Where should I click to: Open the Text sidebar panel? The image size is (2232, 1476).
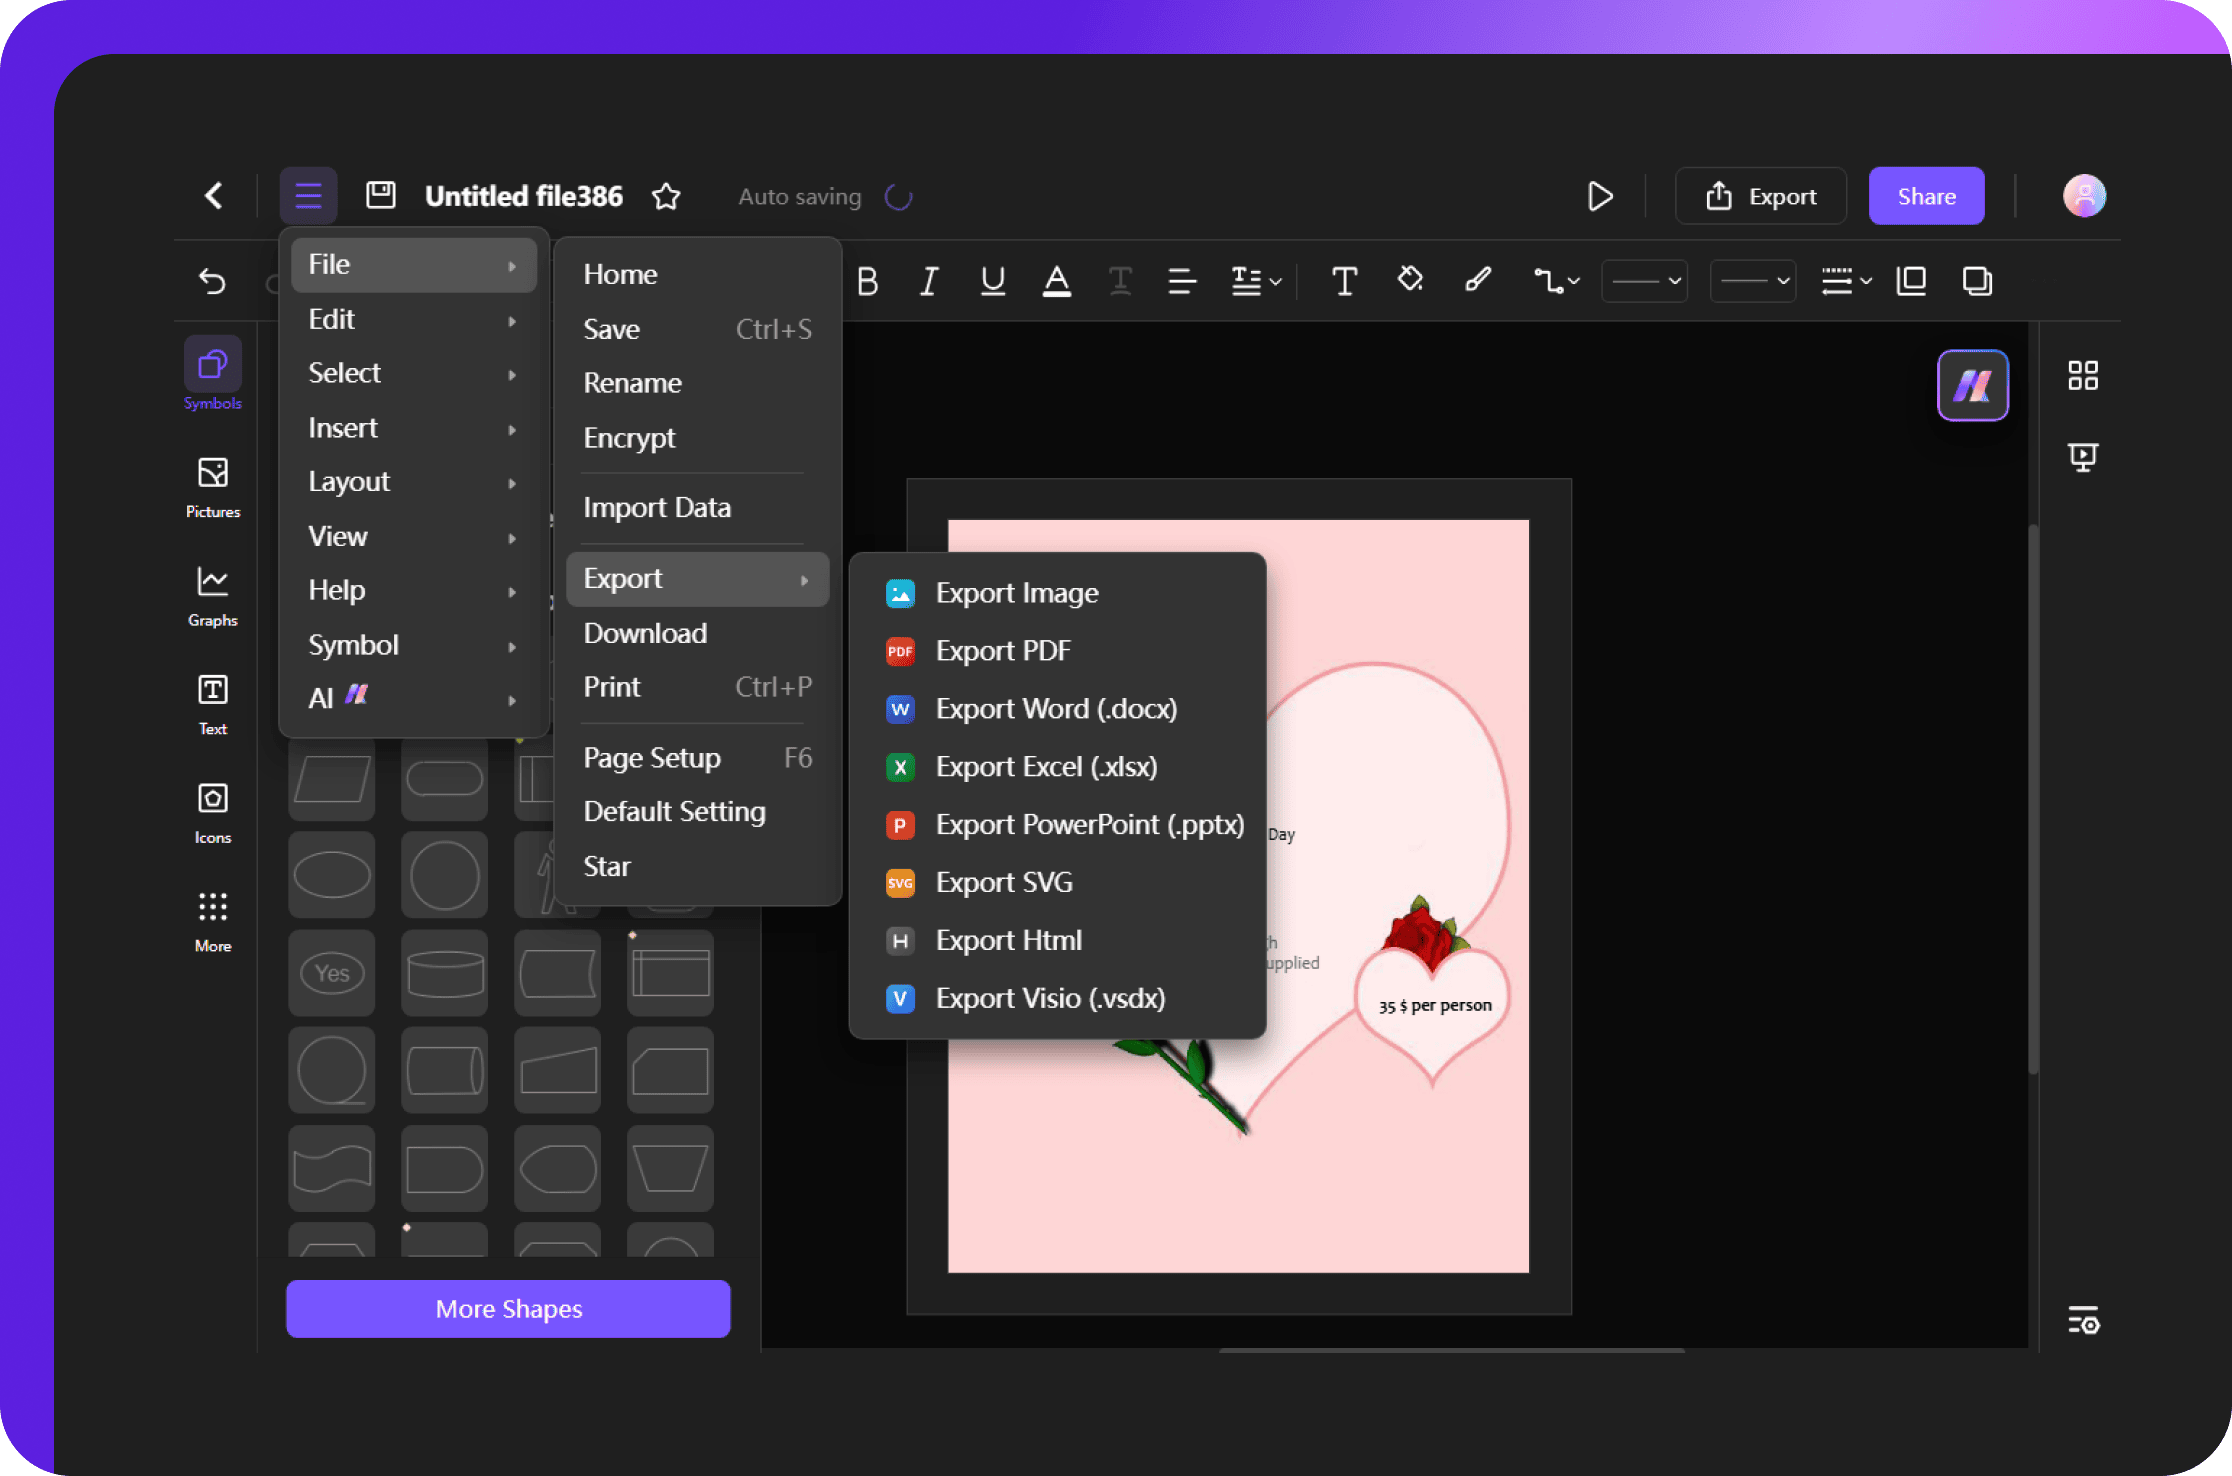(x=212, y=705)
